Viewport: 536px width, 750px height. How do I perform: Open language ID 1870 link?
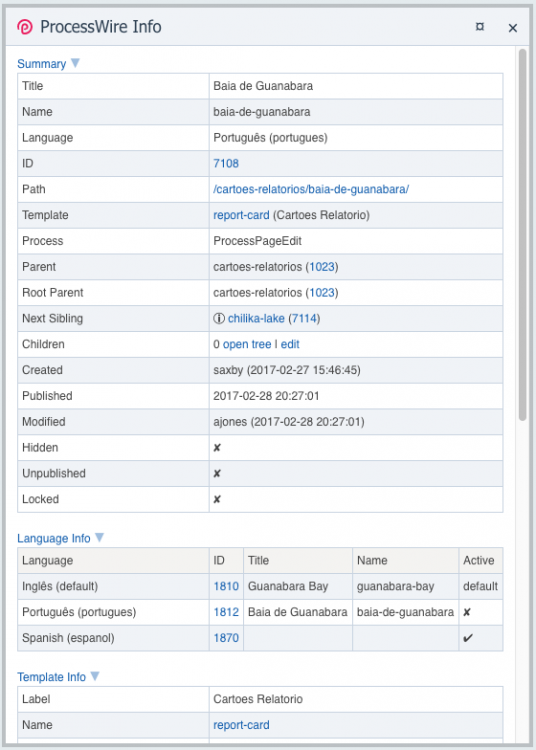[x=226, y=638]
